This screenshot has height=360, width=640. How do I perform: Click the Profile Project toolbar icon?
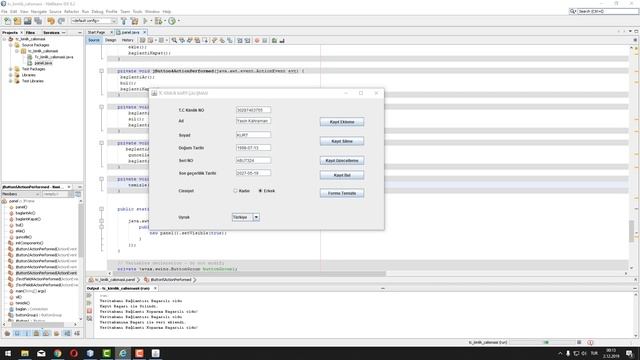[x=172, y=21]
